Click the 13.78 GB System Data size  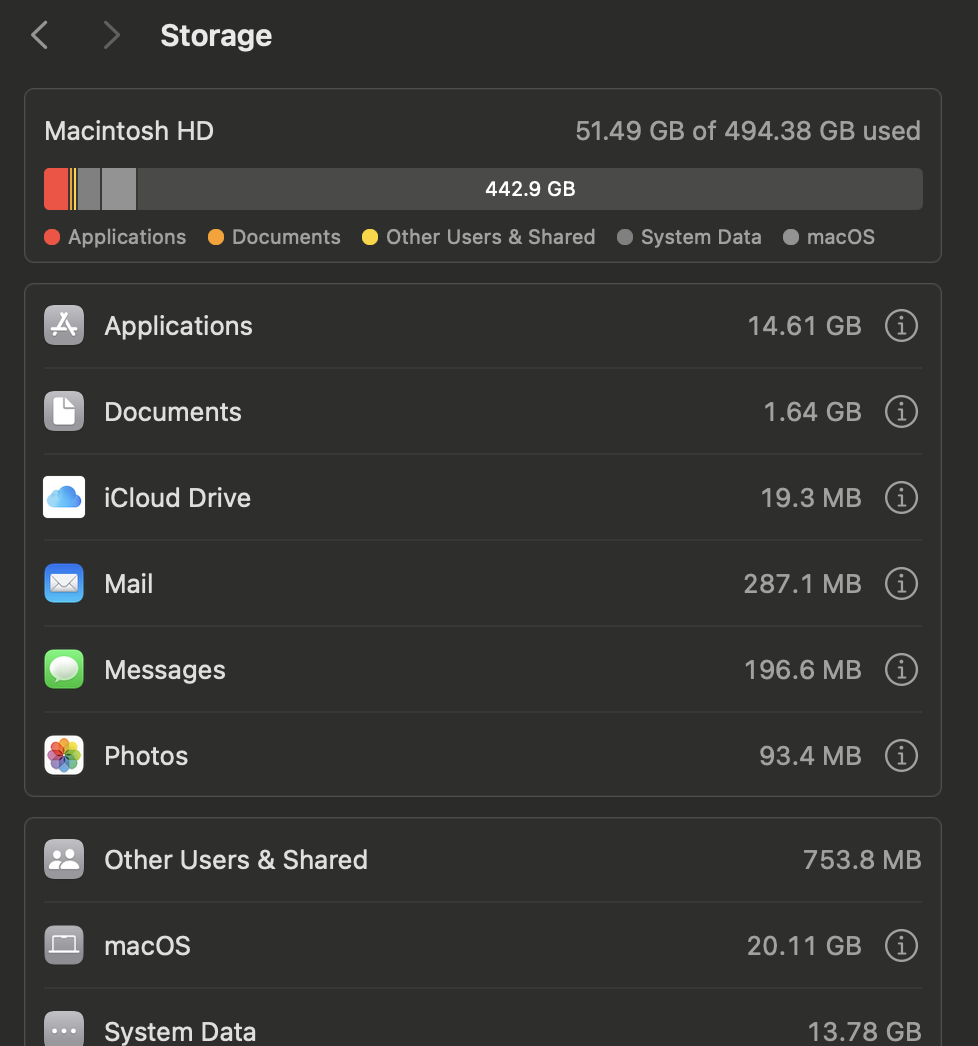(x=864, y=1031)
